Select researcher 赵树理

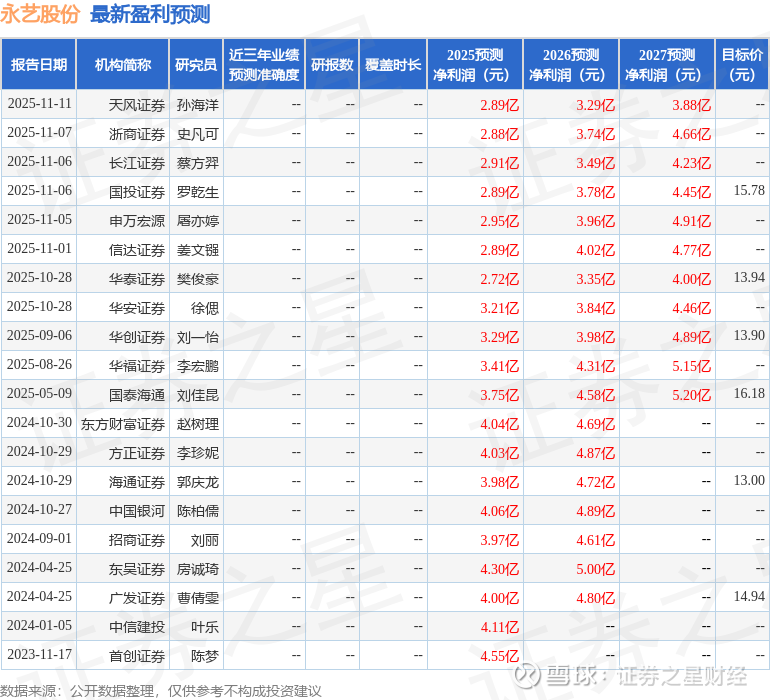pos(197,423)
